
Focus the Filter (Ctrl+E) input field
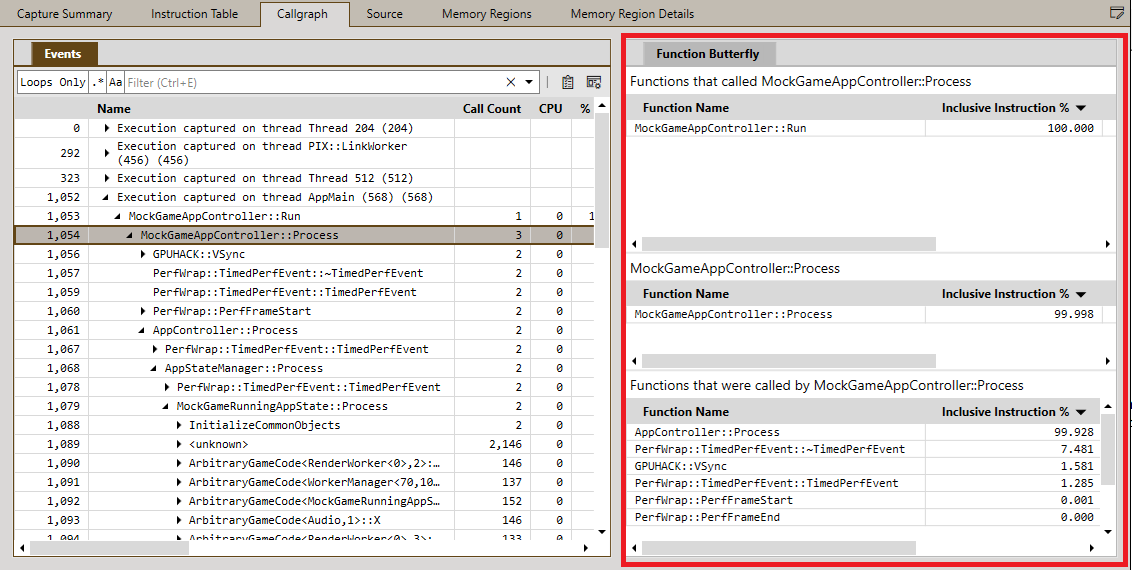pyautogui.click(x=314, y=82)
